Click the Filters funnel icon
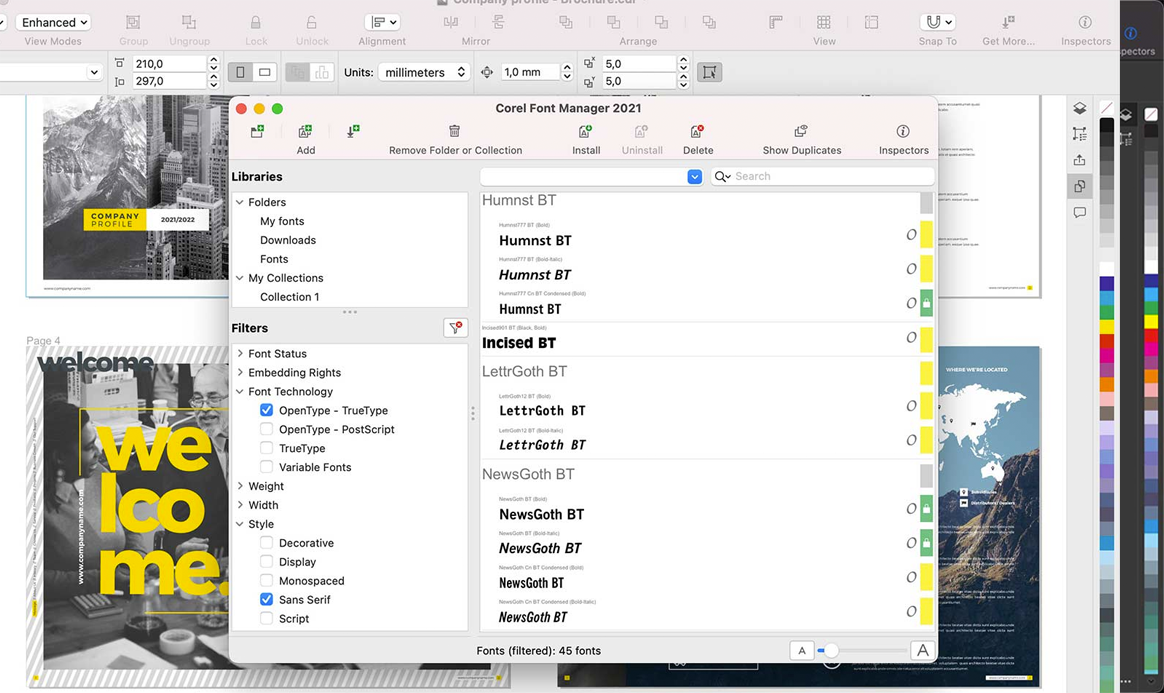This screenshot has width=1164, height=693. click(455, 327)
